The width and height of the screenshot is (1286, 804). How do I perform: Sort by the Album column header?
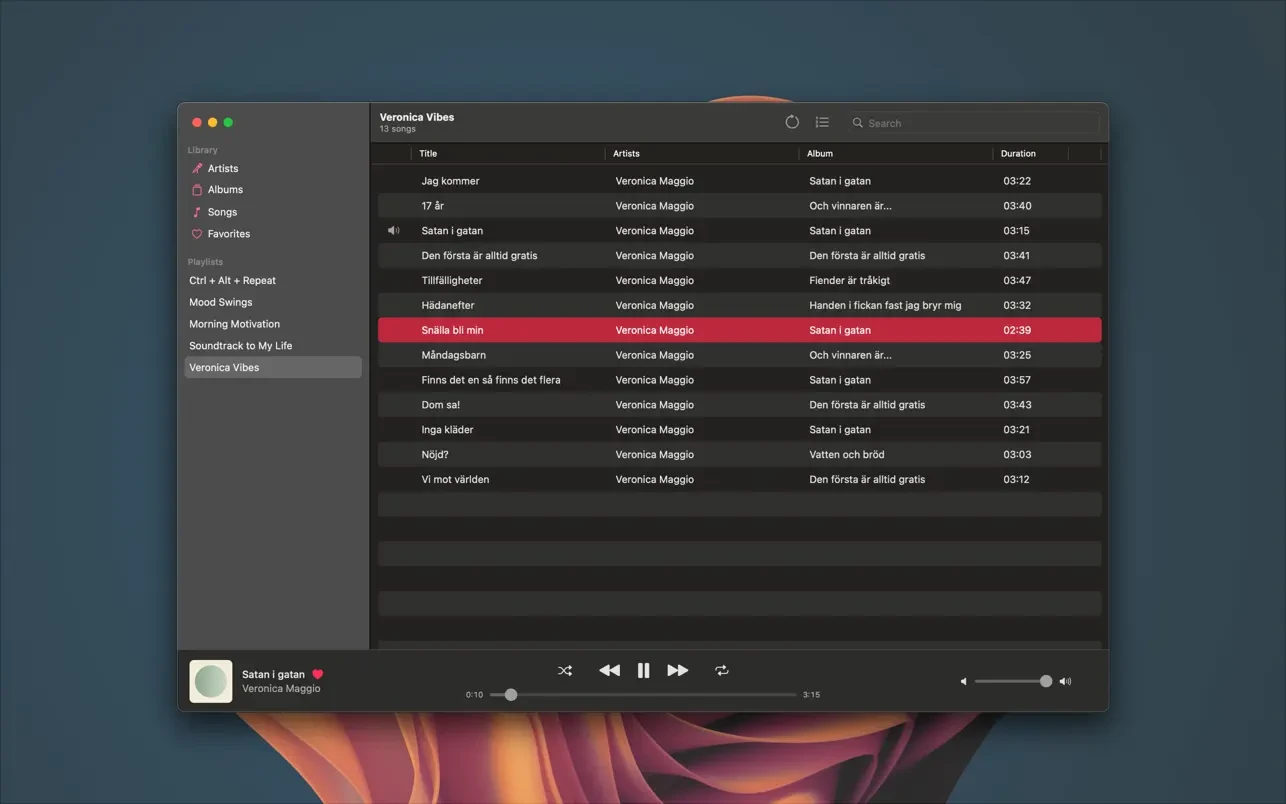coord(820,154)
